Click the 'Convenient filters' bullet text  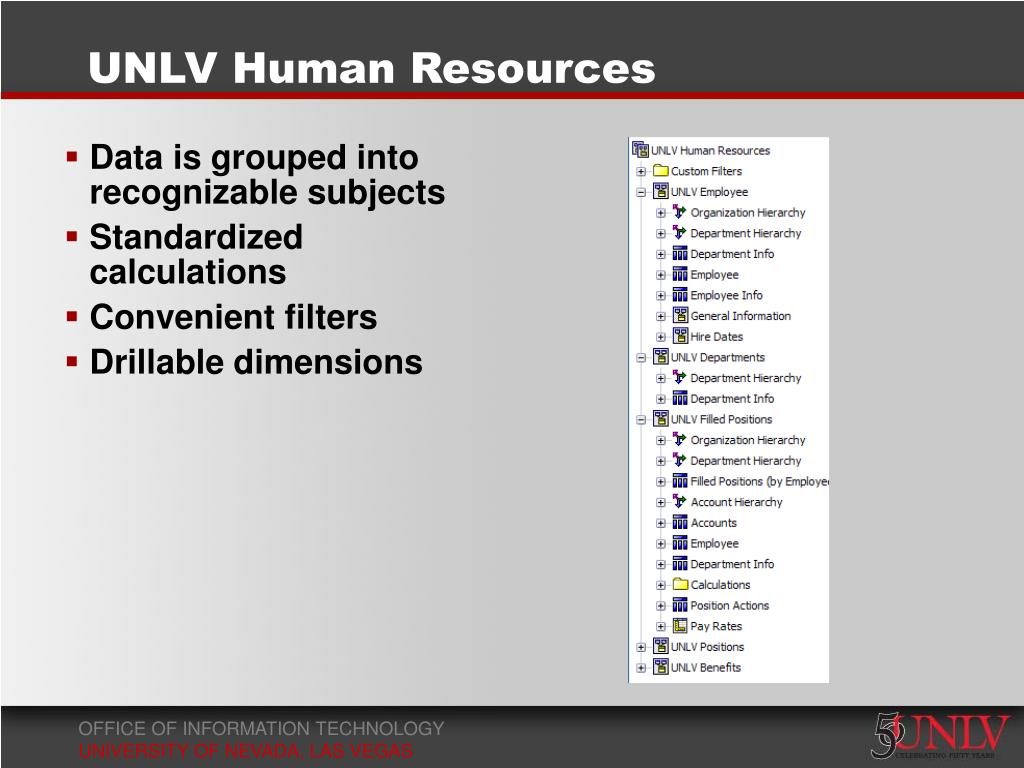point(233,317)
